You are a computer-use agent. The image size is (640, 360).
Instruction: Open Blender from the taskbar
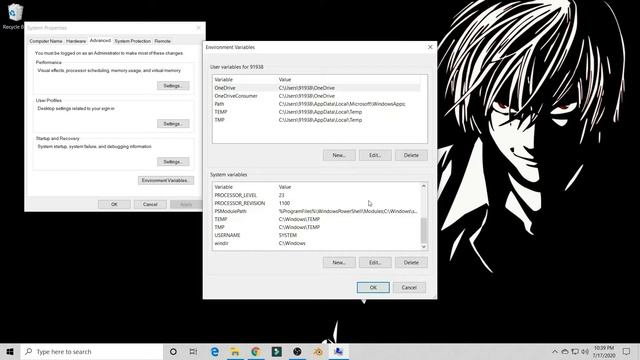pos(318,351)
